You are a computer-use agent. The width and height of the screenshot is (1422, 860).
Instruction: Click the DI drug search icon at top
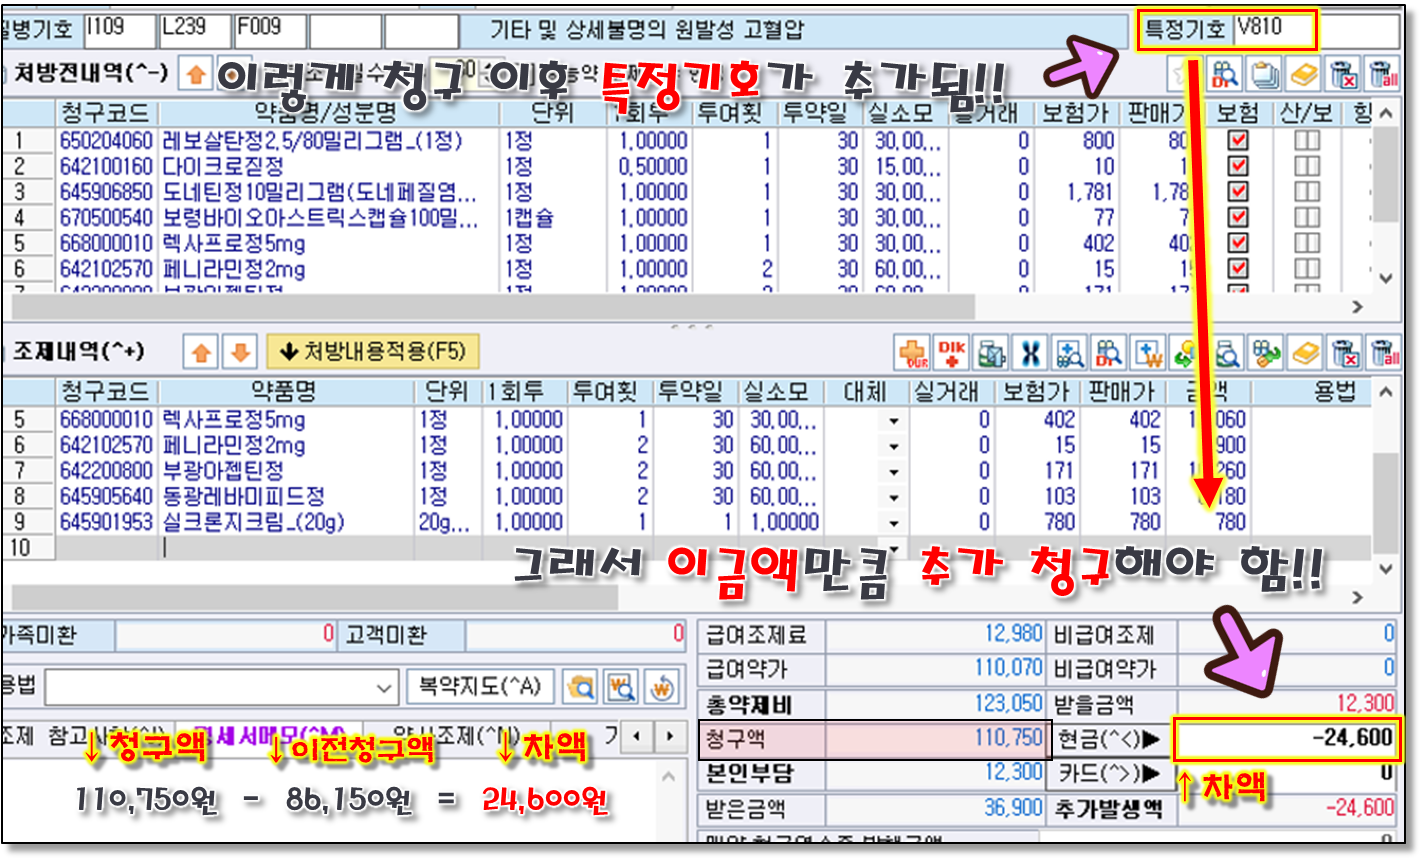[x=1226, y=75]
